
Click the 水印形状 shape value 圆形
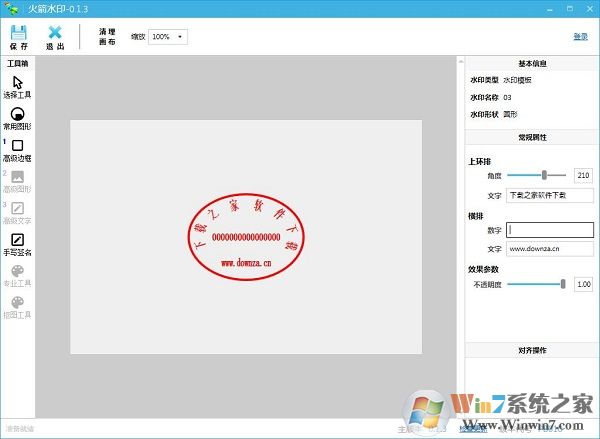tap(510, 114)
